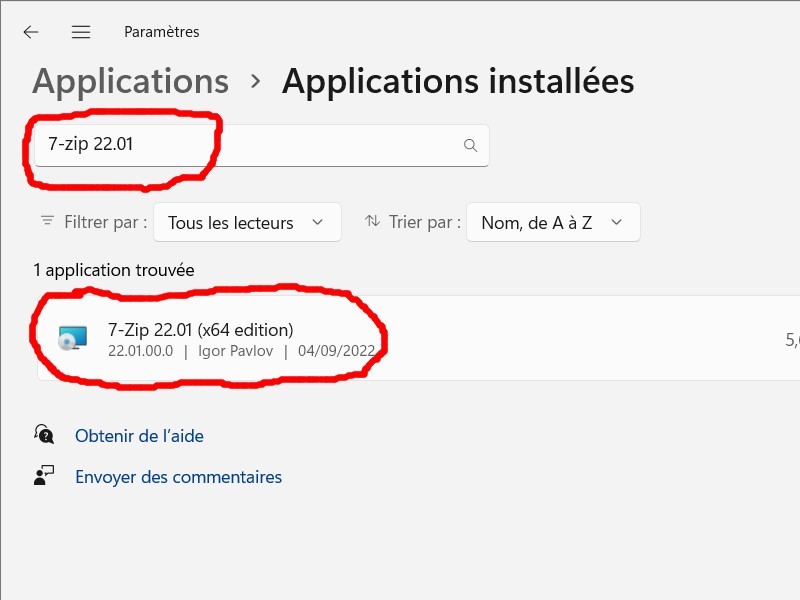Go to the Applications breadcrumb

(x=130, y=81)
